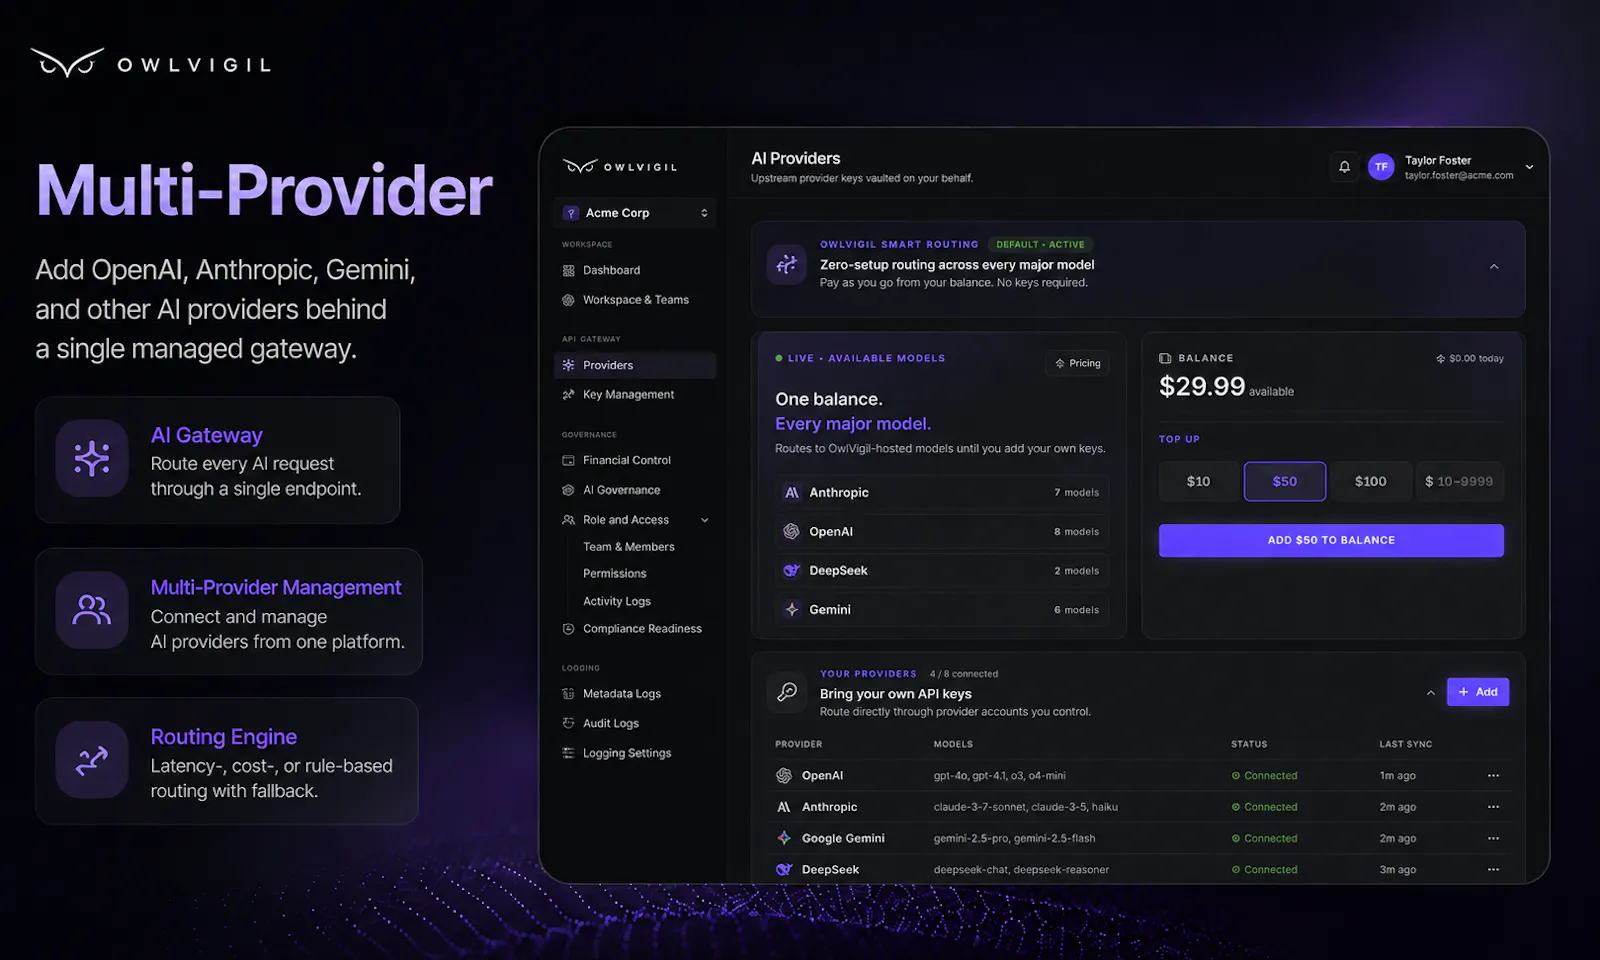Click the Google Gemini logo in providers table
This screenshot has width=1600, height=960.
coord(784,838)
